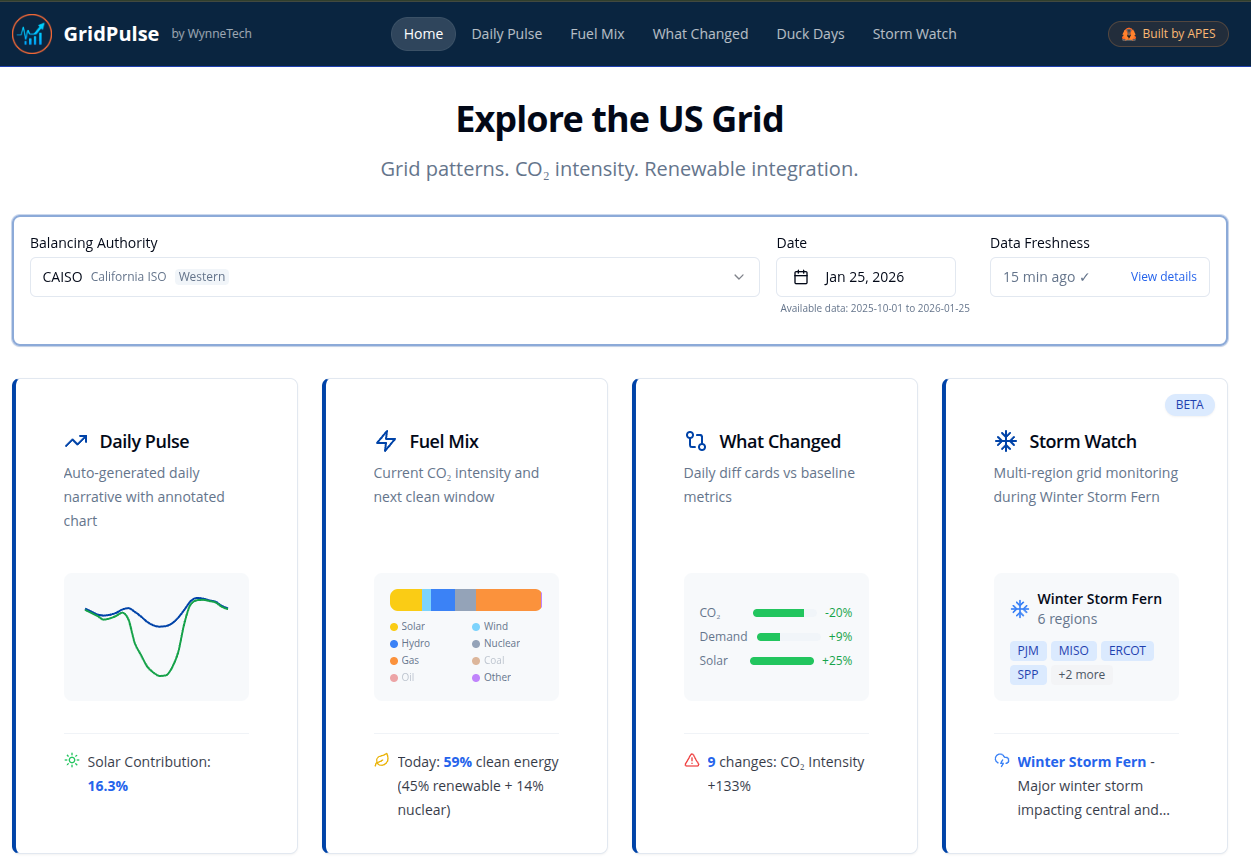Click the solar sun icon near Solar Contribution
The image size is (1251, 867).
[70, 761]
